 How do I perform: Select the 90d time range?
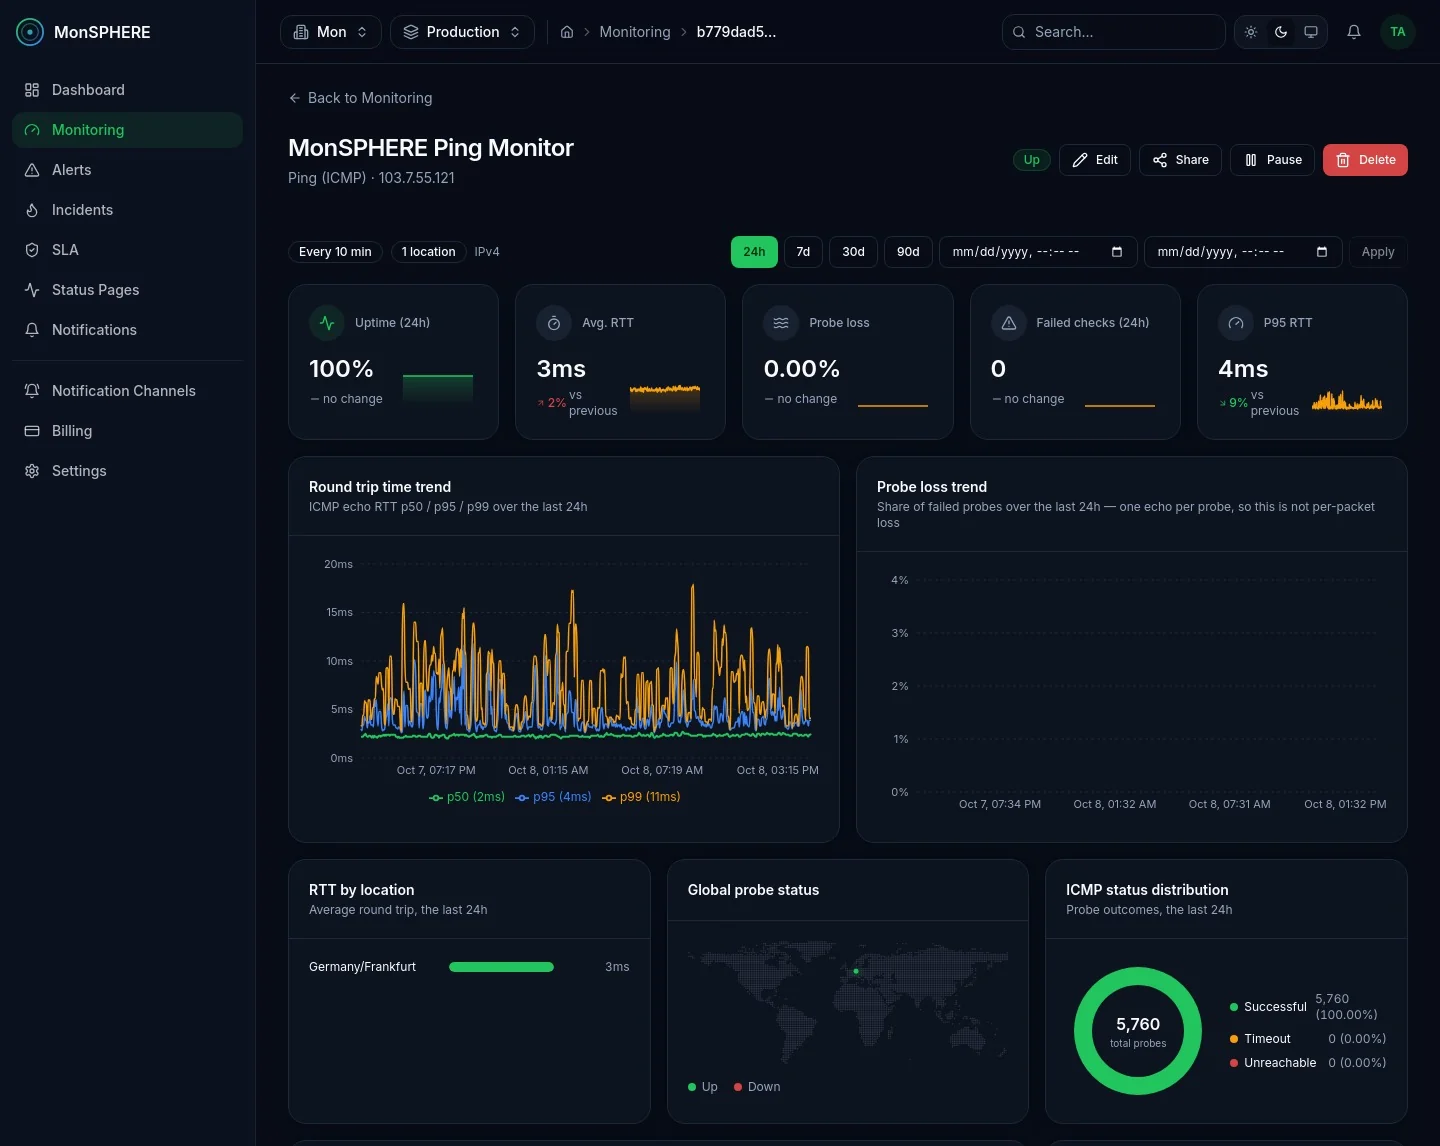[x=908, y=252]
